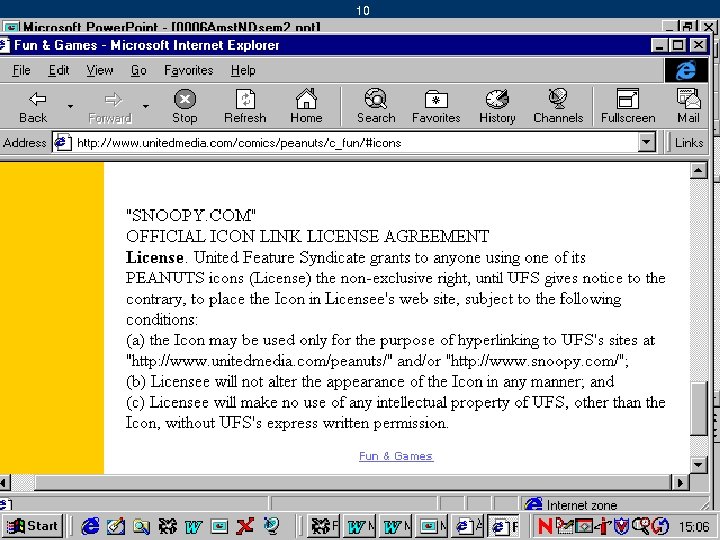Launch PowerPoint from Quick Launch

(219, 526)
